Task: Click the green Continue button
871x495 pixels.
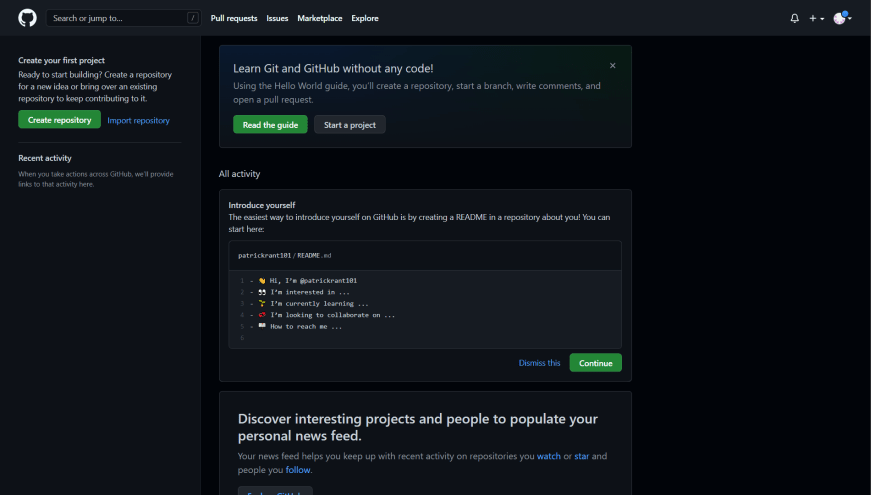Action: tap(595, 363)
